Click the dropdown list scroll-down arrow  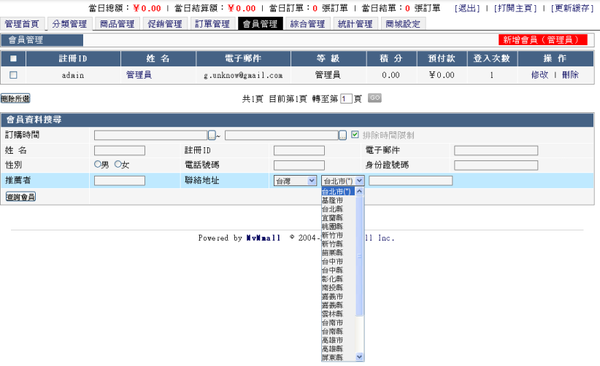click(x=359, y=357)
